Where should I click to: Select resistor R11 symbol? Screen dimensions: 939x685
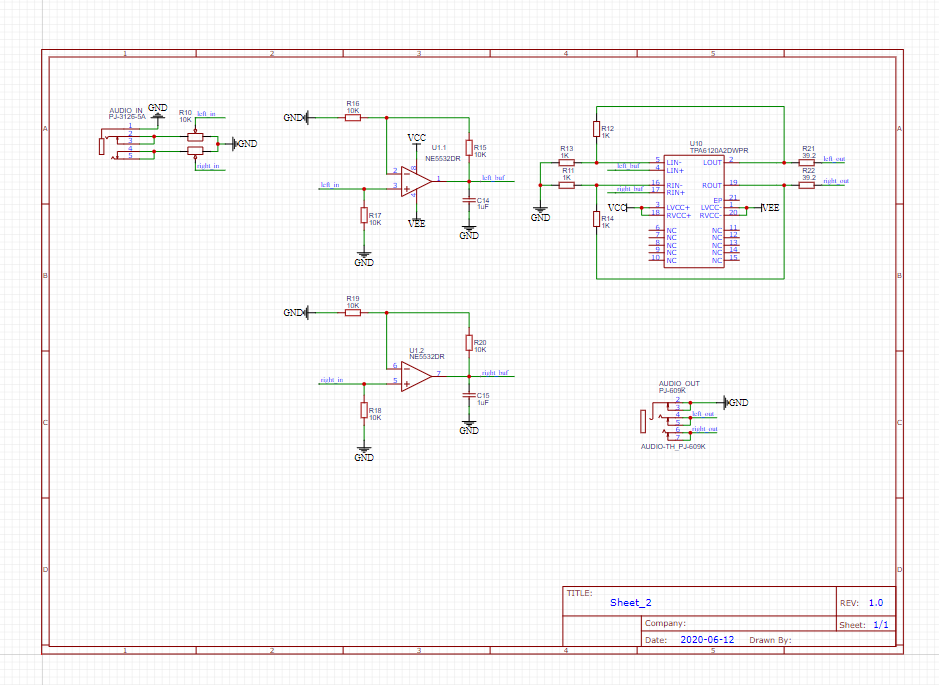click(567, 185)
